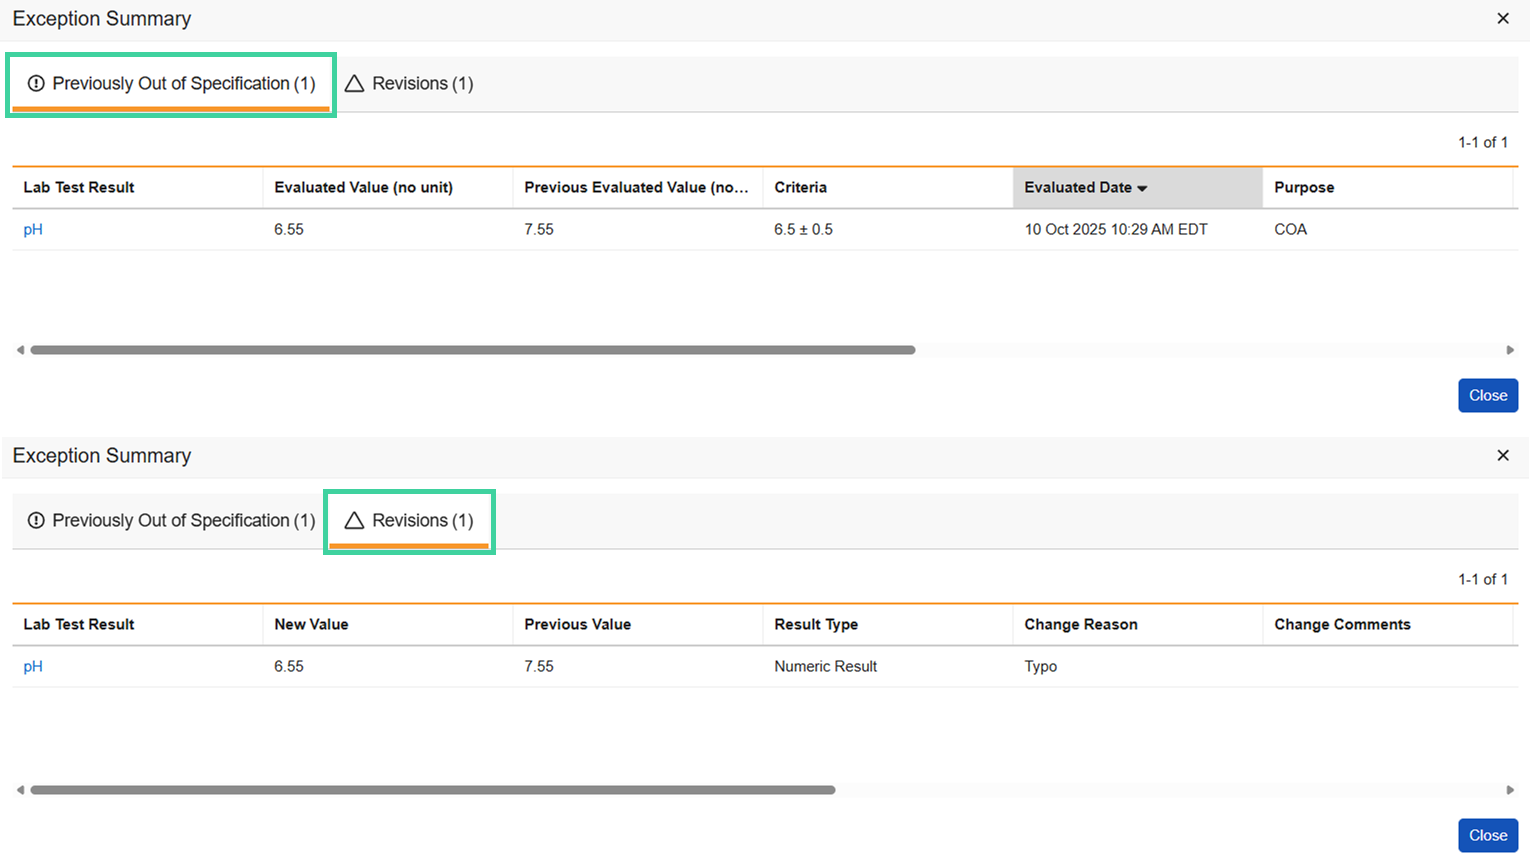The image size is (1530, 862).
Task: Click Close on the top Exception Summary dialog
Action: point(1487,395)
